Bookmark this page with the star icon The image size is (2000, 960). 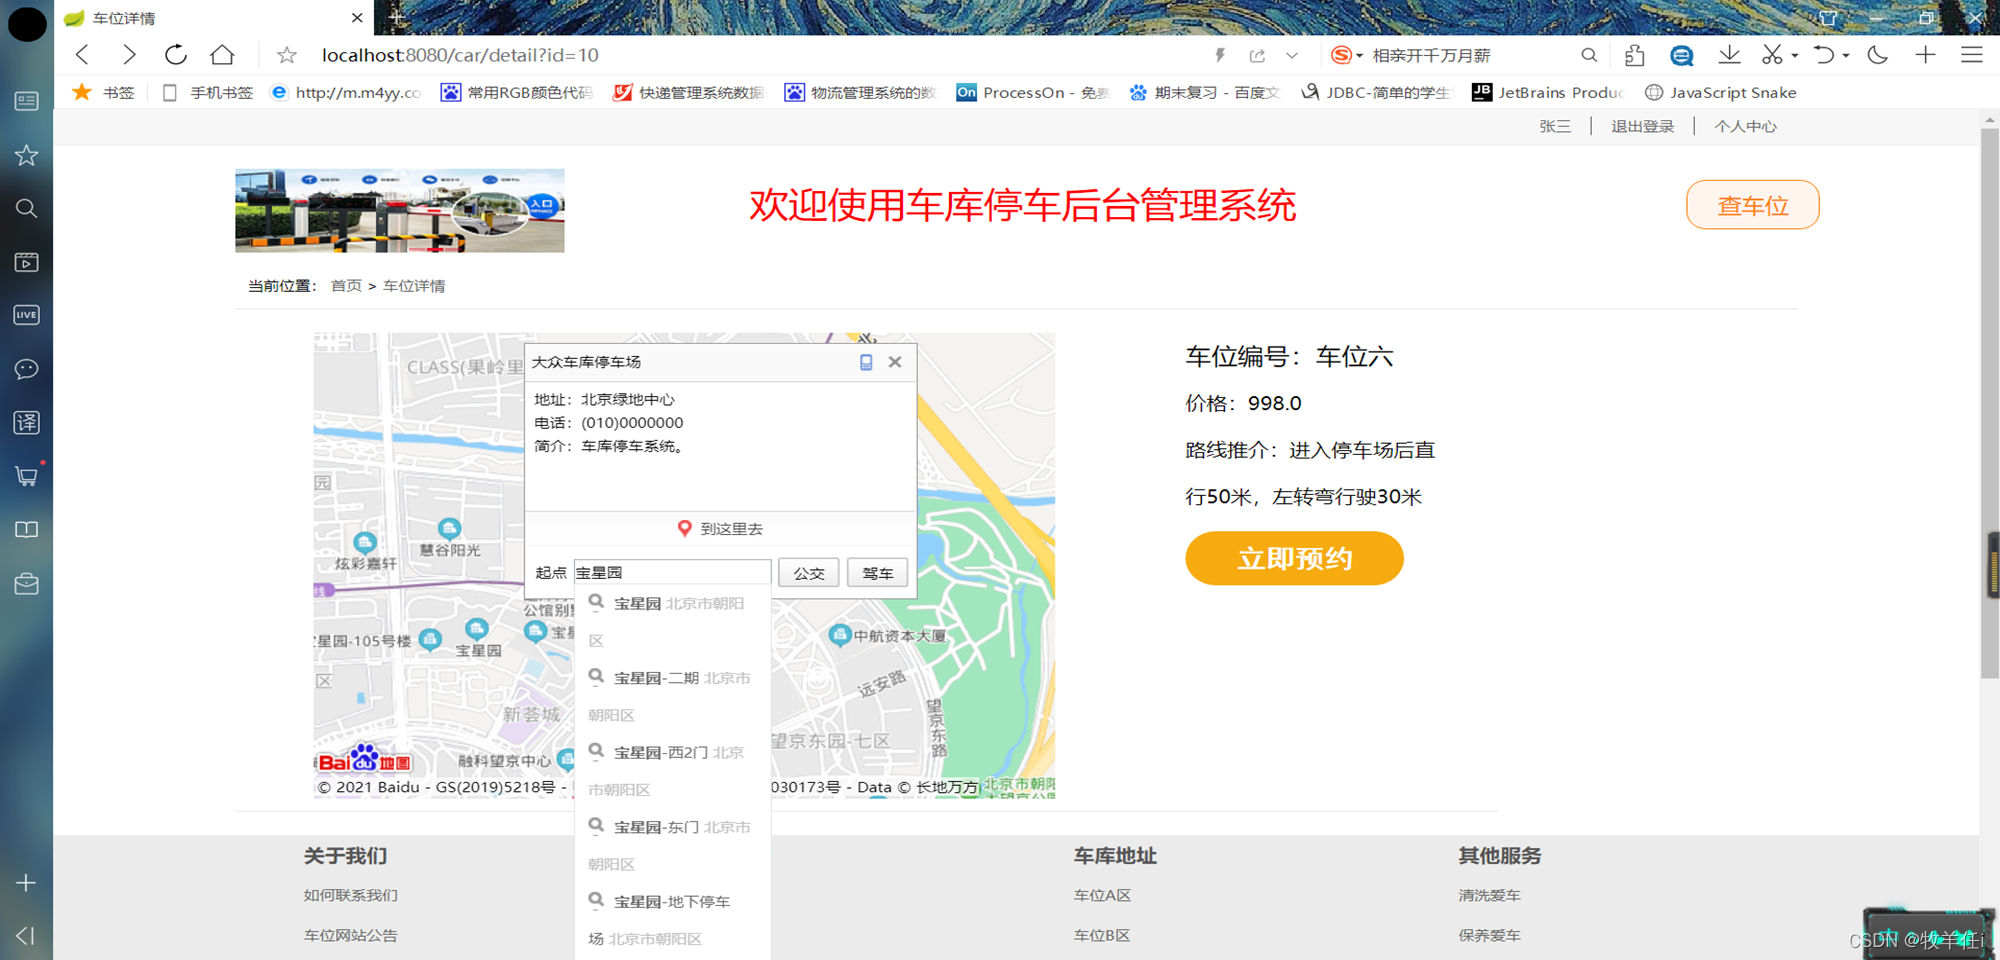[x=287, y=55]
